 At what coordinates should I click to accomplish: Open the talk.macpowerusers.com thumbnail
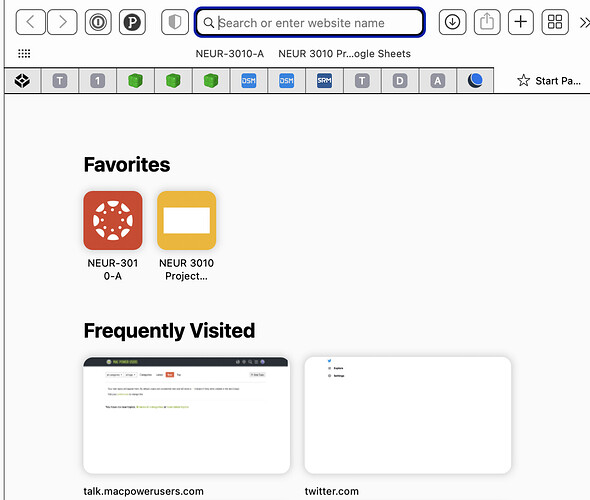[x=186, y=415]
